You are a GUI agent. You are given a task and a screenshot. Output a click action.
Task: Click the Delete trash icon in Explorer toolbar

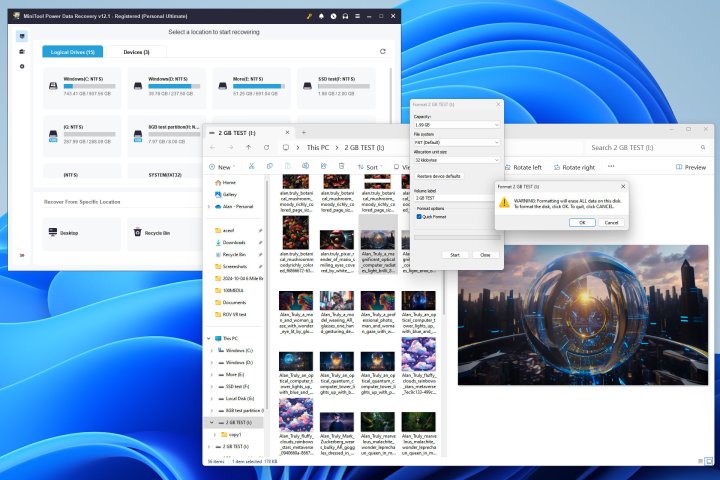[x=341, y=166]
